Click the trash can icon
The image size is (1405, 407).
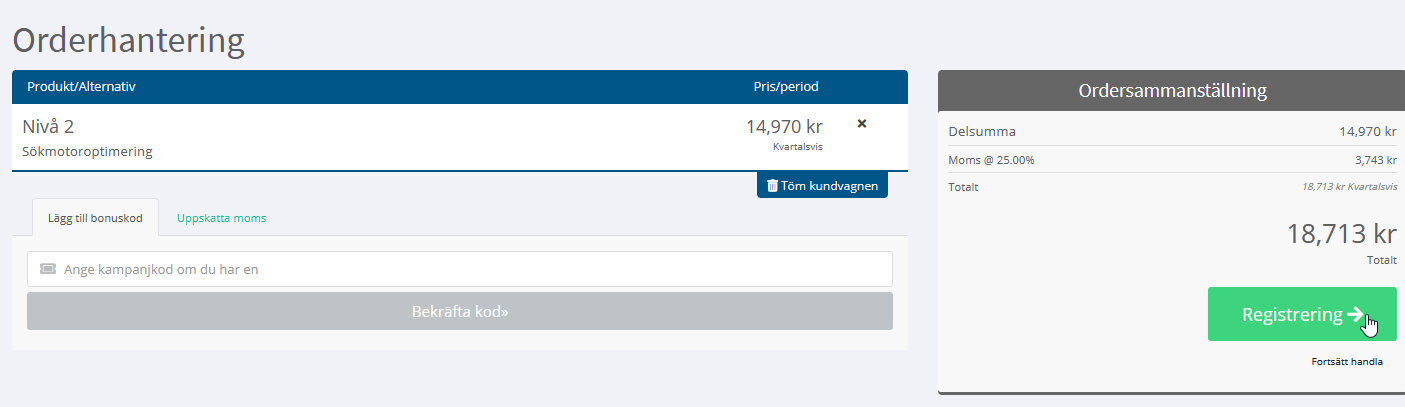pyautogui.click(x=772, y=185)
